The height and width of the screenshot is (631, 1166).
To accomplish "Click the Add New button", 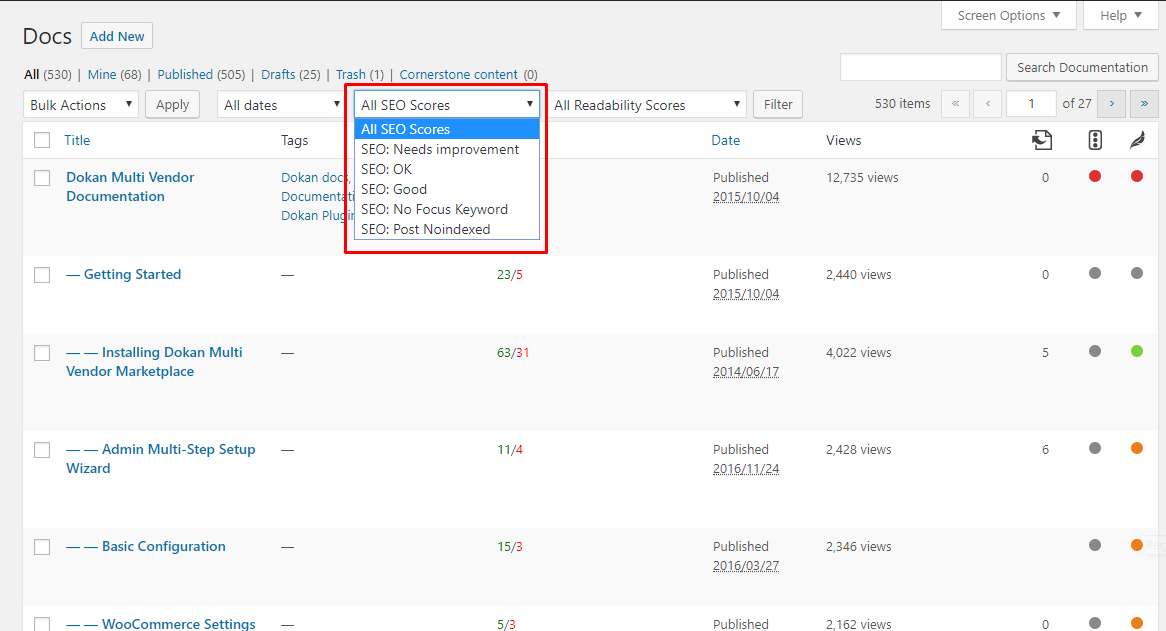I will tap(117, 36).
